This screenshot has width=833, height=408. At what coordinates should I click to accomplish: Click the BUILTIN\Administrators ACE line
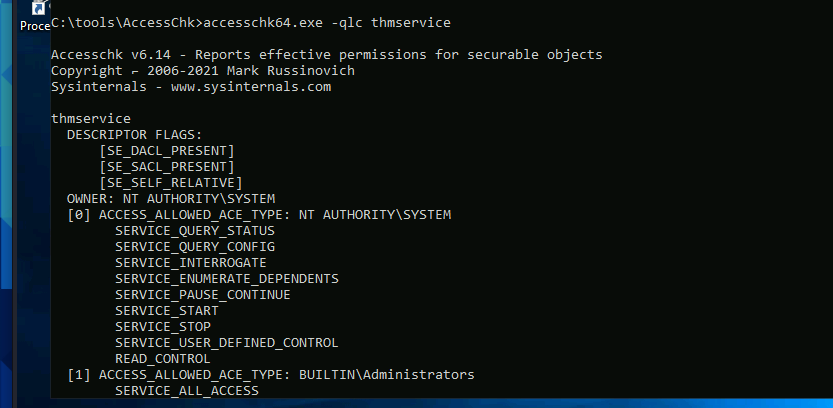point(271,375)
